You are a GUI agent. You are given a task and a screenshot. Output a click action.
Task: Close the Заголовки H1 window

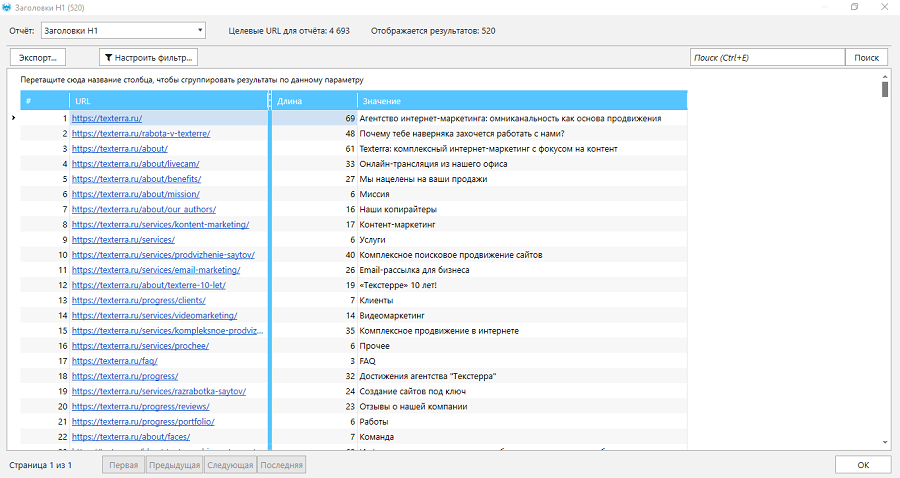tap(885, 7)
